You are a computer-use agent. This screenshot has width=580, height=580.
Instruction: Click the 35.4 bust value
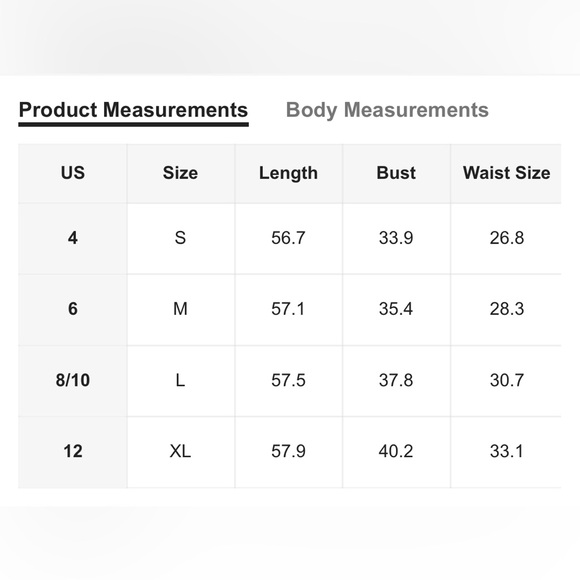point(396,309)
